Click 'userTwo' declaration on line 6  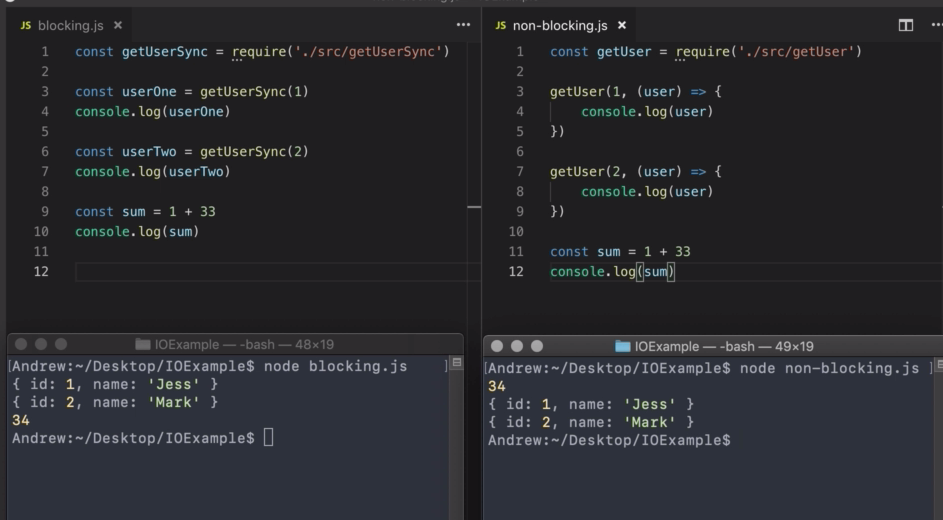(x=149, y=152)
